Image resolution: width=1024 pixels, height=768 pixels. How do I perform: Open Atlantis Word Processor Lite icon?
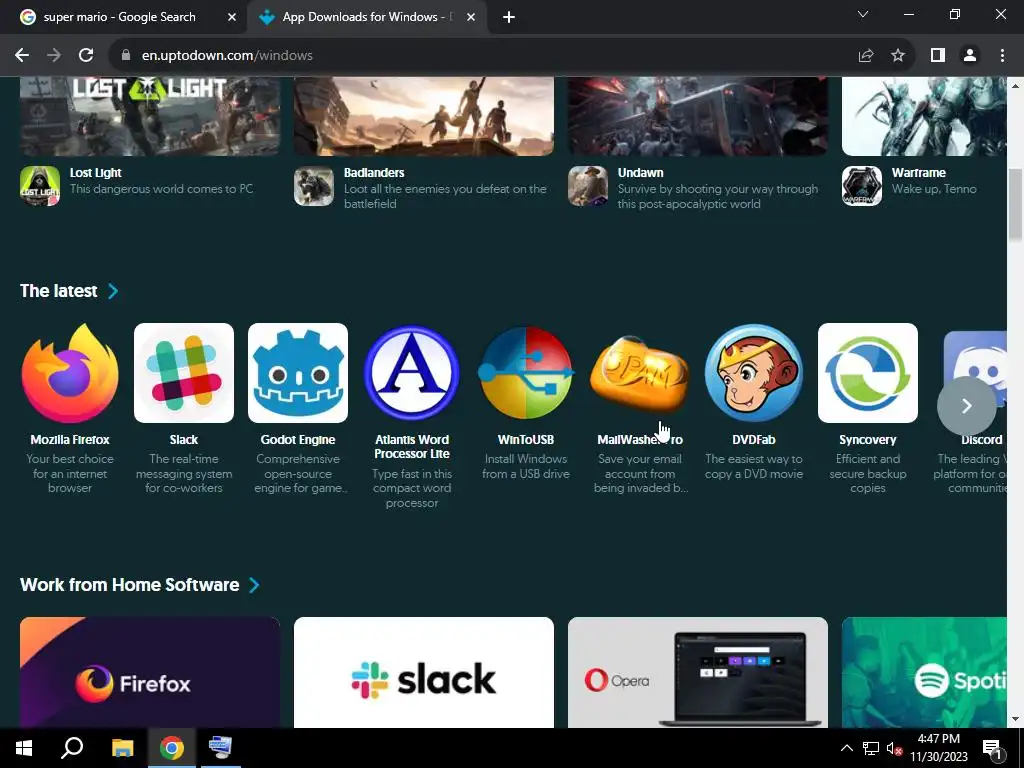[x=411, y=373]
